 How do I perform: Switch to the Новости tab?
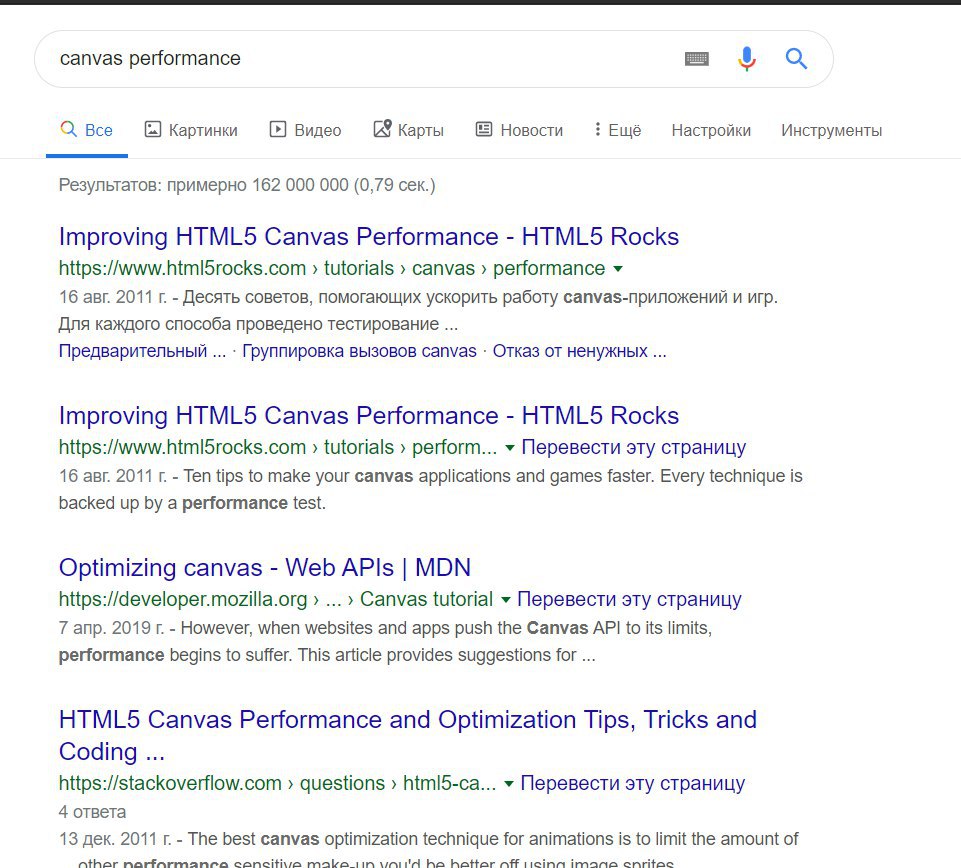(x=520, y=130)
